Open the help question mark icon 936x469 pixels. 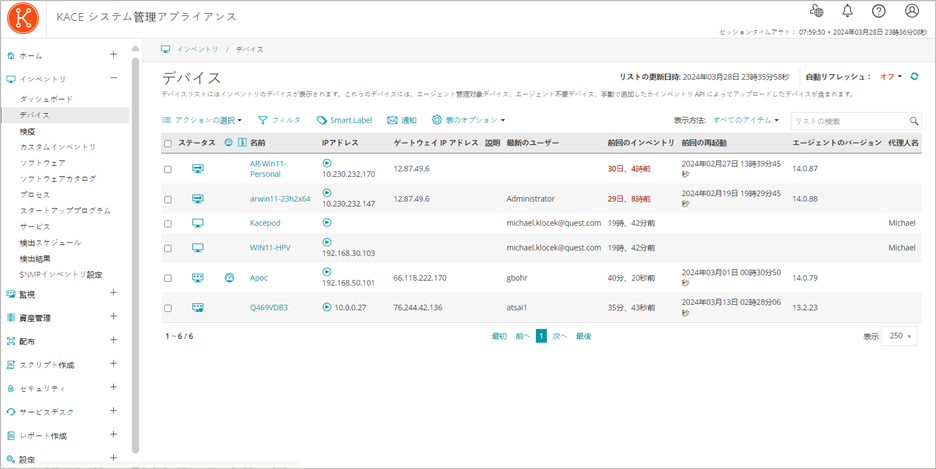(x=879, y=11)
